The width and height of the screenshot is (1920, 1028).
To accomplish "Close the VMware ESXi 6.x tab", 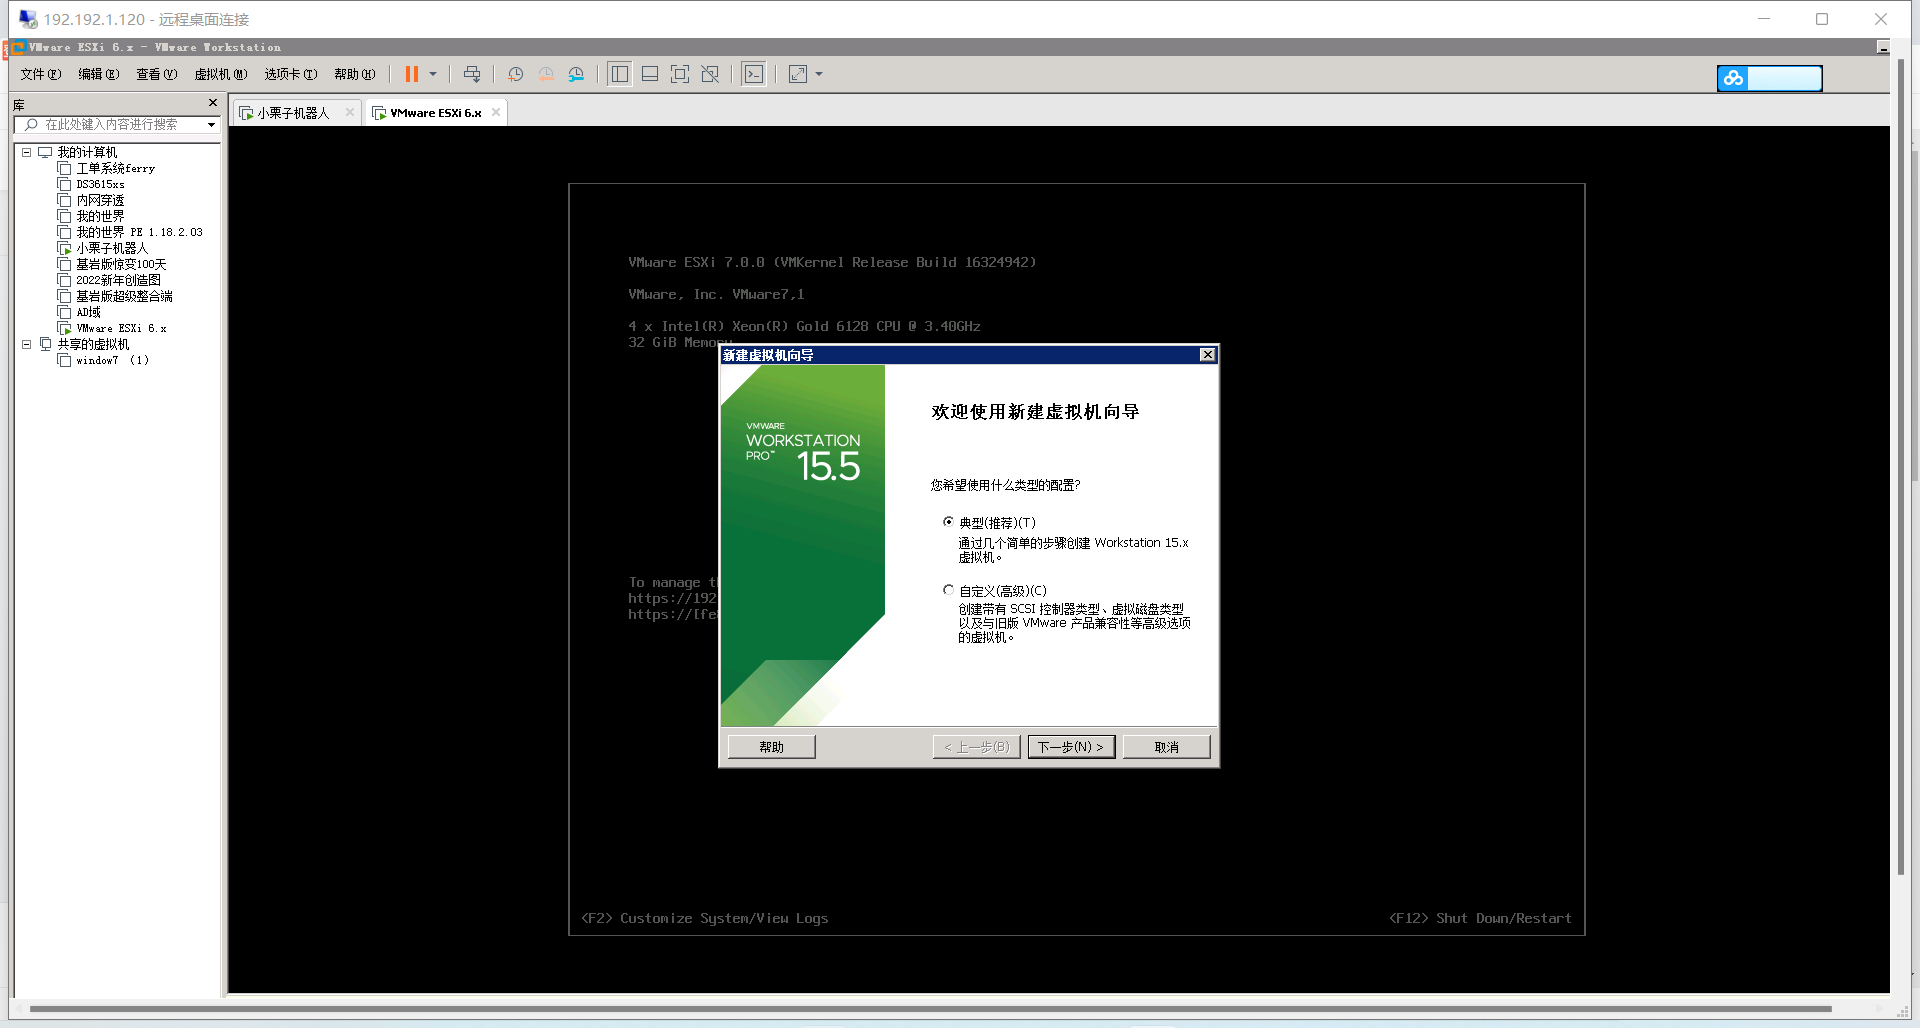I will point(496,112).
